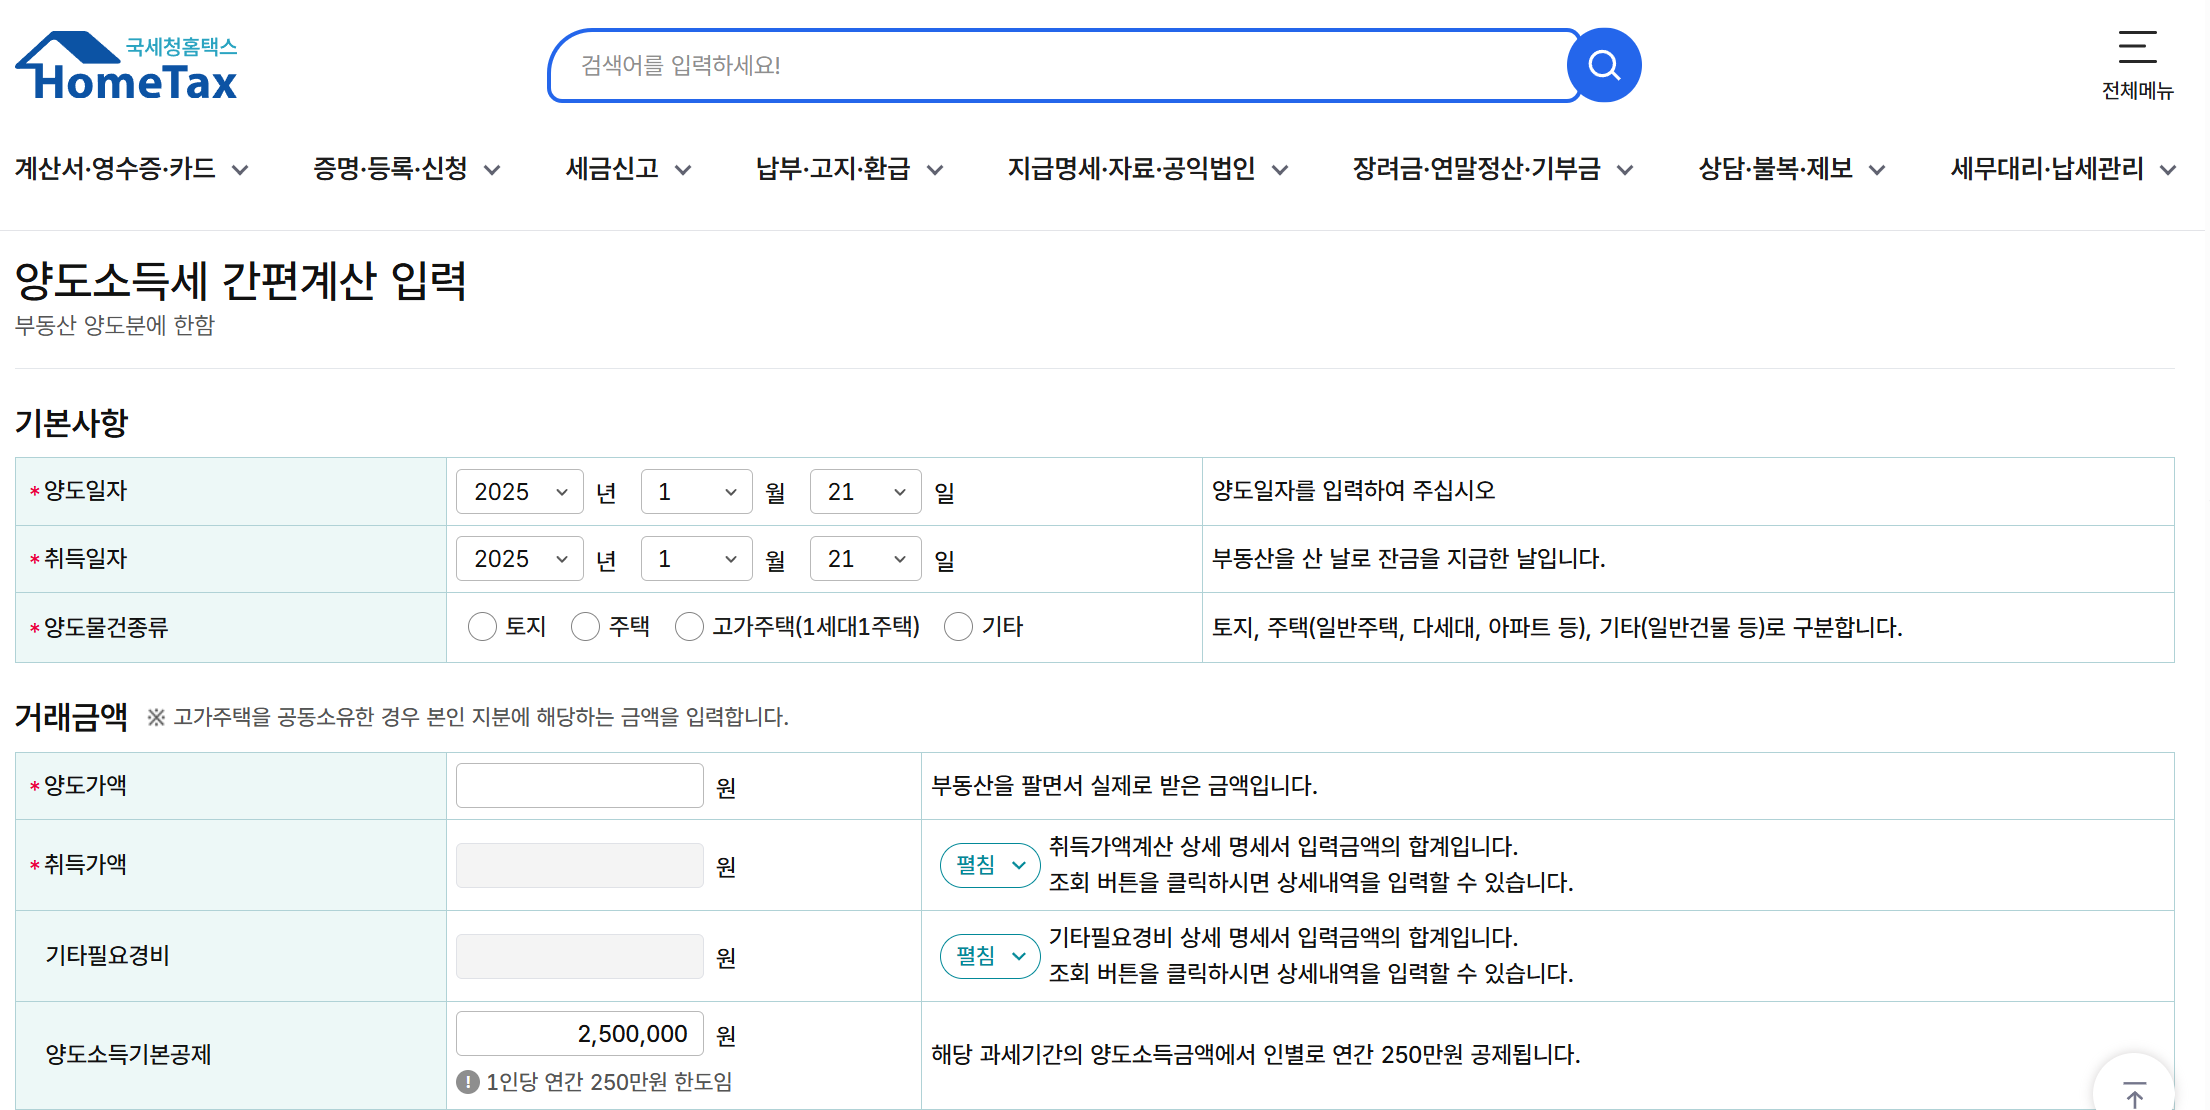Open 납부·고지·환급 menu
The width and height of the screenshot is (2210, 1110).
(848, 169)
